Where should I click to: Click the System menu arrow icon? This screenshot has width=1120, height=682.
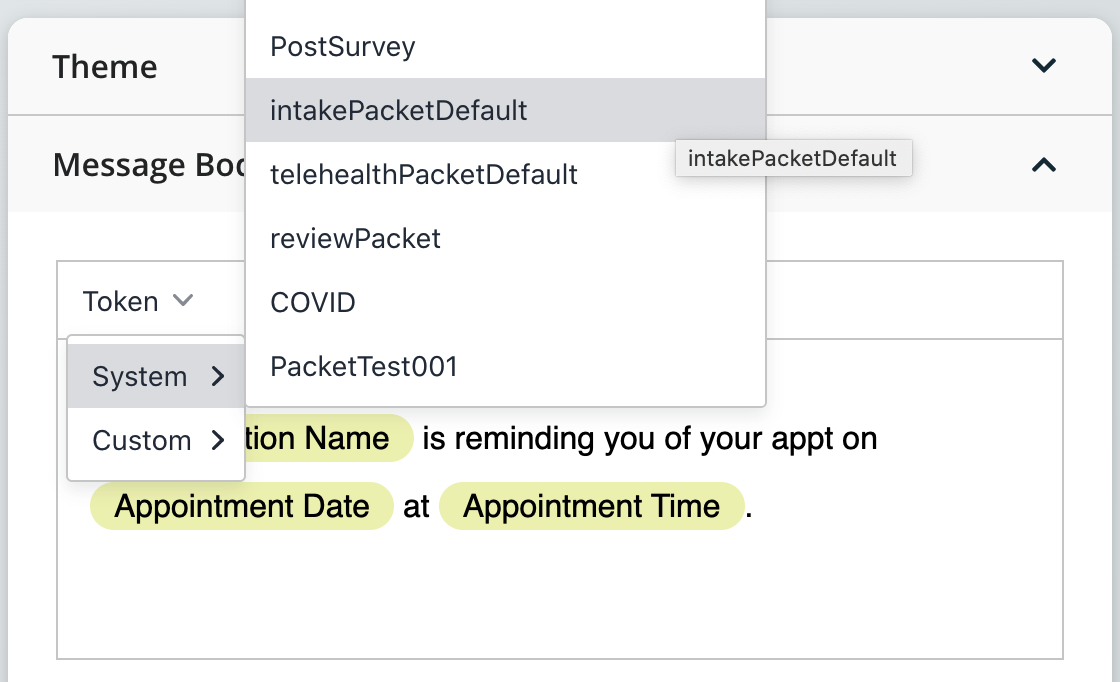click(x=218, y=376)
